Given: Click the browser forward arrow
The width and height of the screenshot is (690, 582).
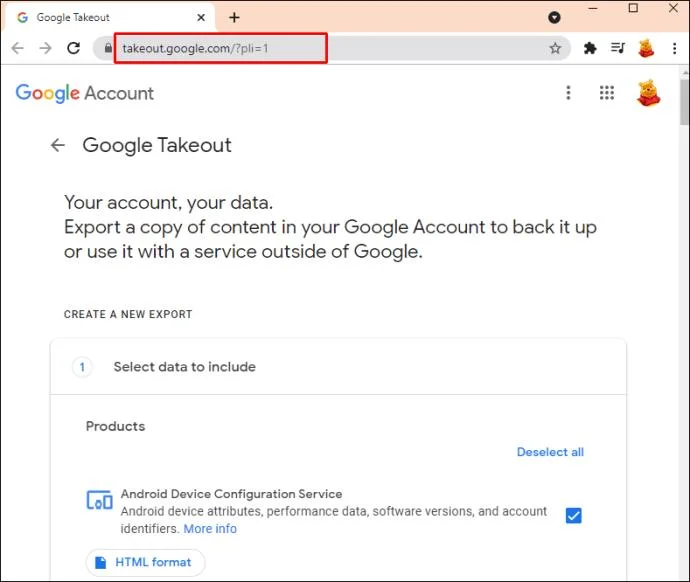Looking at the screenshot, I should tap(45, 48).
